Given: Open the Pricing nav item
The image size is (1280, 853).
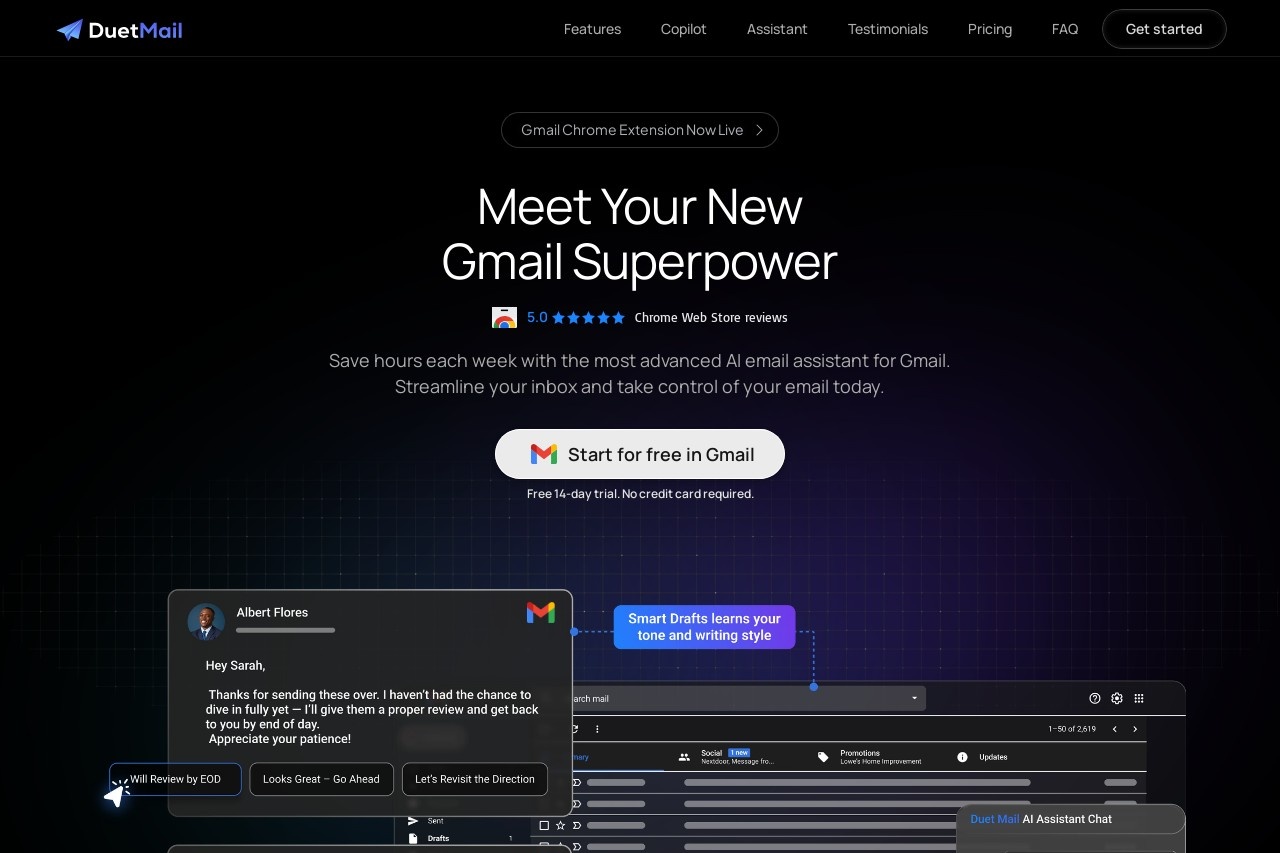Looking at the screenshot, I should point(990,29).
